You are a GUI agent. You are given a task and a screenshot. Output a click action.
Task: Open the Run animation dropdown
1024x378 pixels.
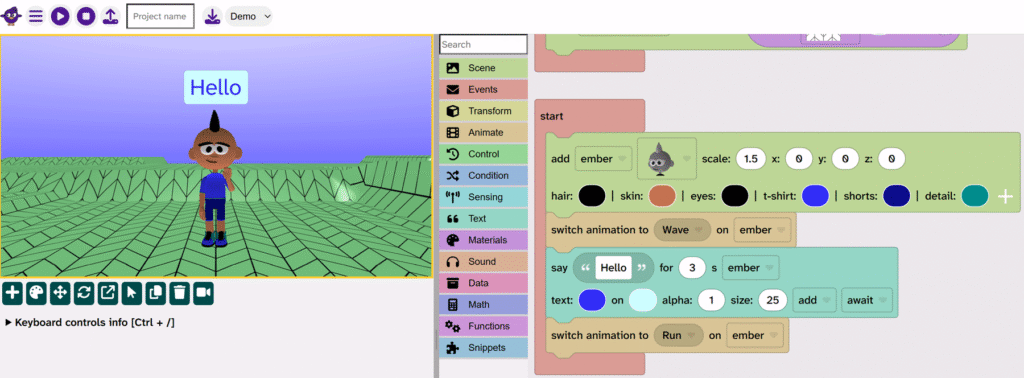point(679,336)
